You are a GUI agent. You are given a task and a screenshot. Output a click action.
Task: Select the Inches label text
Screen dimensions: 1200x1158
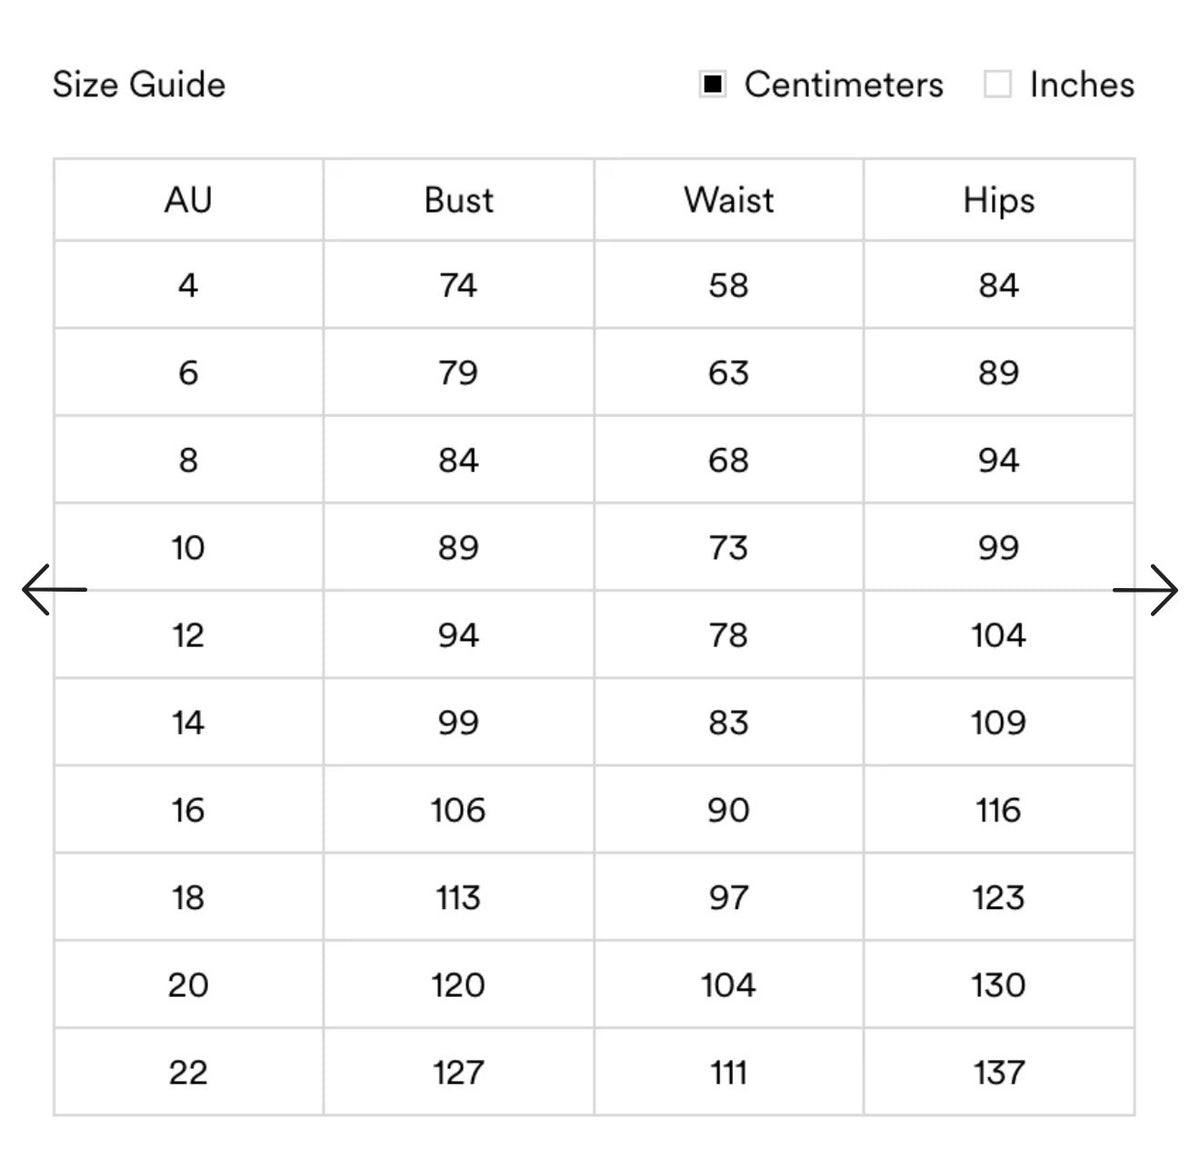click(x=1082, y=85)
